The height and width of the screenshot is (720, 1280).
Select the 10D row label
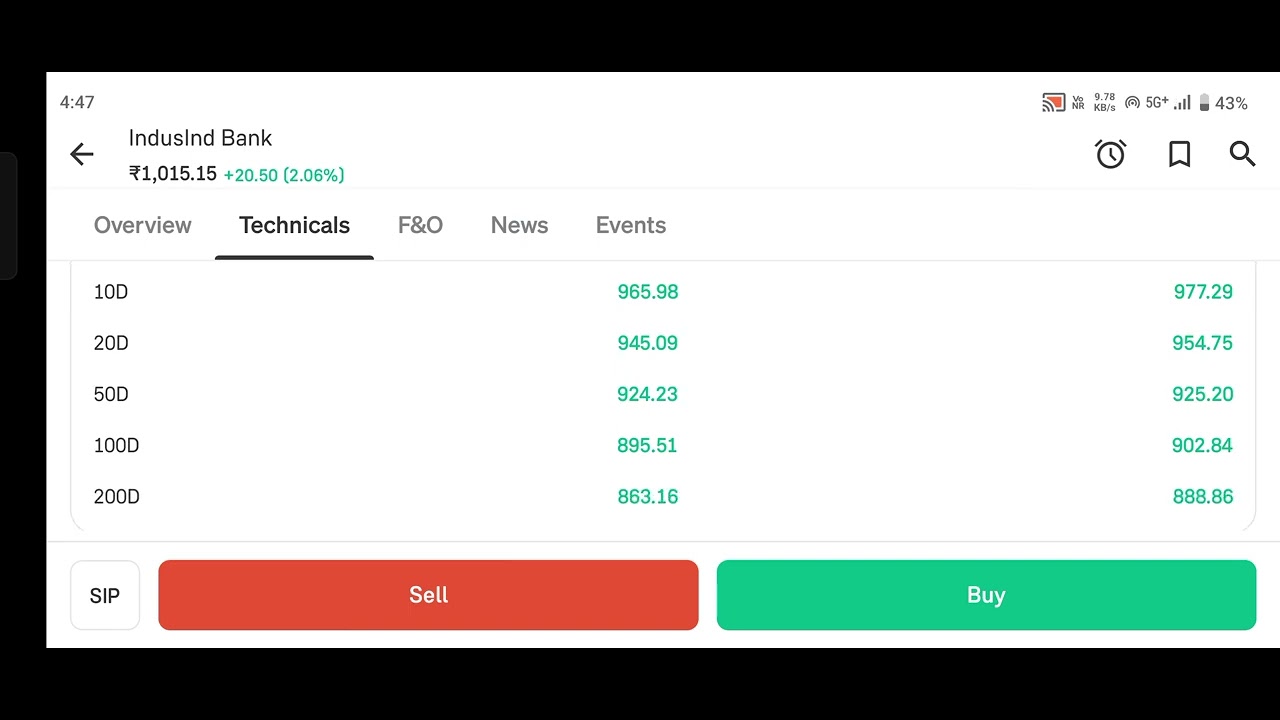(111, 292)
